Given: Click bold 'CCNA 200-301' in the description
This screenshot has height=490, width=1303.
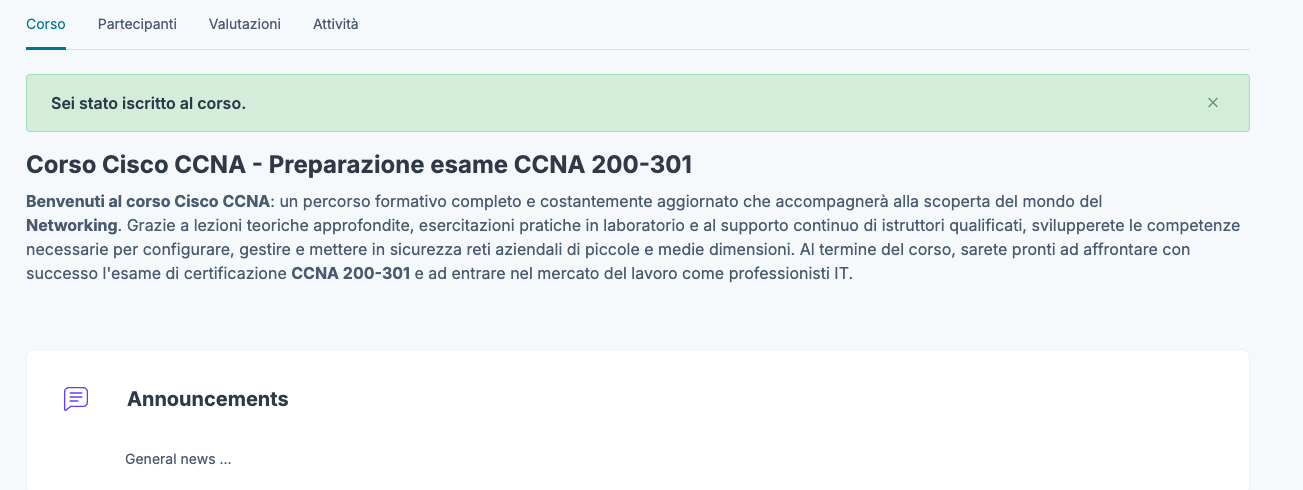Looking at the screenshot, I should (x=350, y=273).
